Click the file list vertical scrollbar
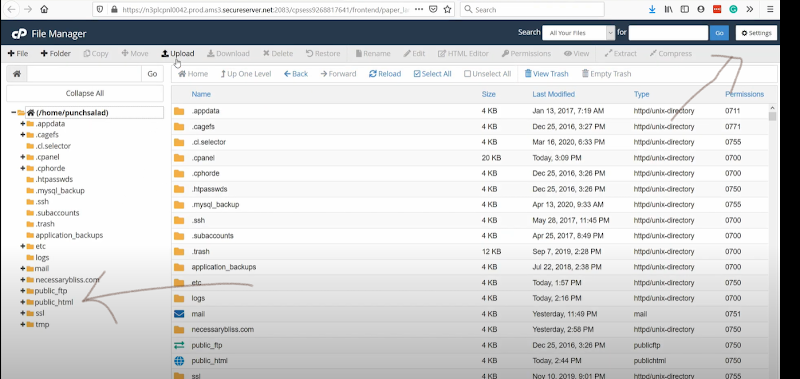 772,116
